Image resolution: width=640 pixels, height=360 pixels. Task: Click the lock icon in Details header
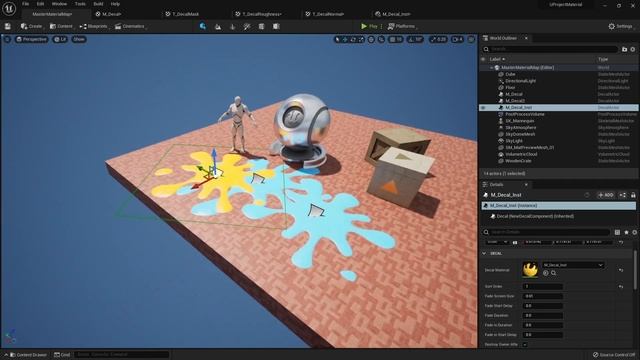[633, 195]
